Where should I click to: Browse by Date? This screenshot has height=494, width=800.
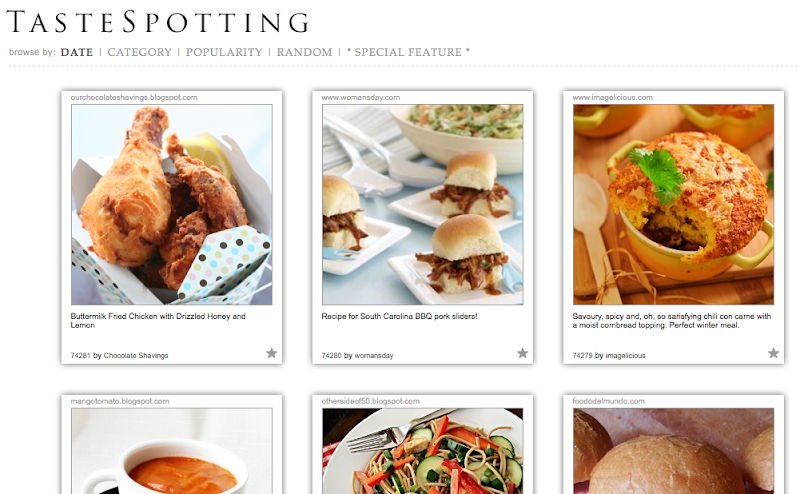coord(77,52)
